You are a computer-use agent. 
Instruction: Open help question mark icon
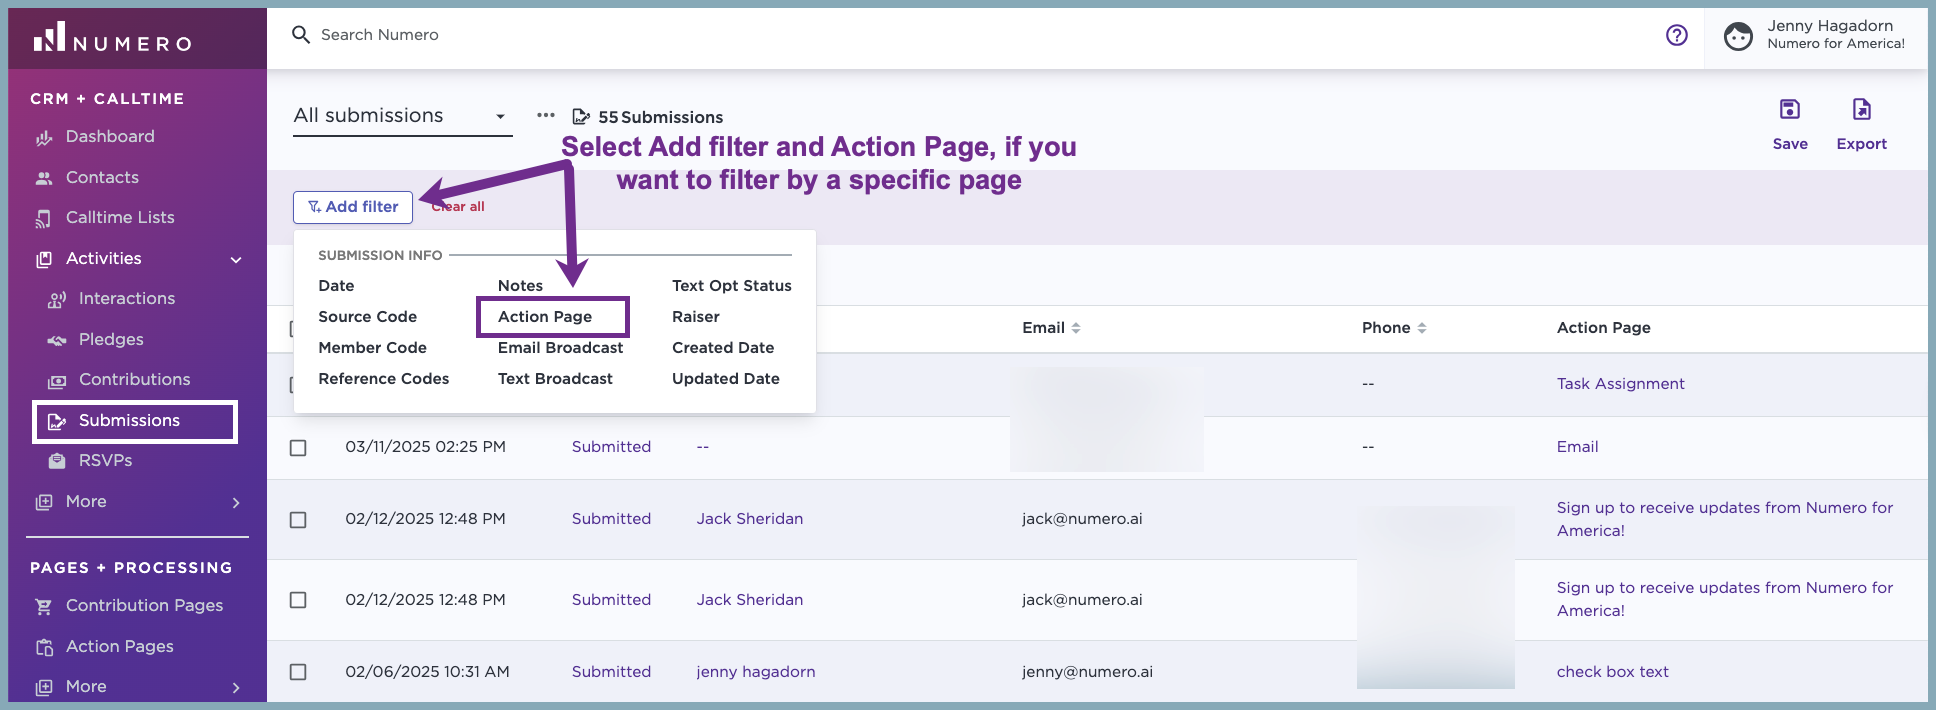click(x=1677, y=35)
